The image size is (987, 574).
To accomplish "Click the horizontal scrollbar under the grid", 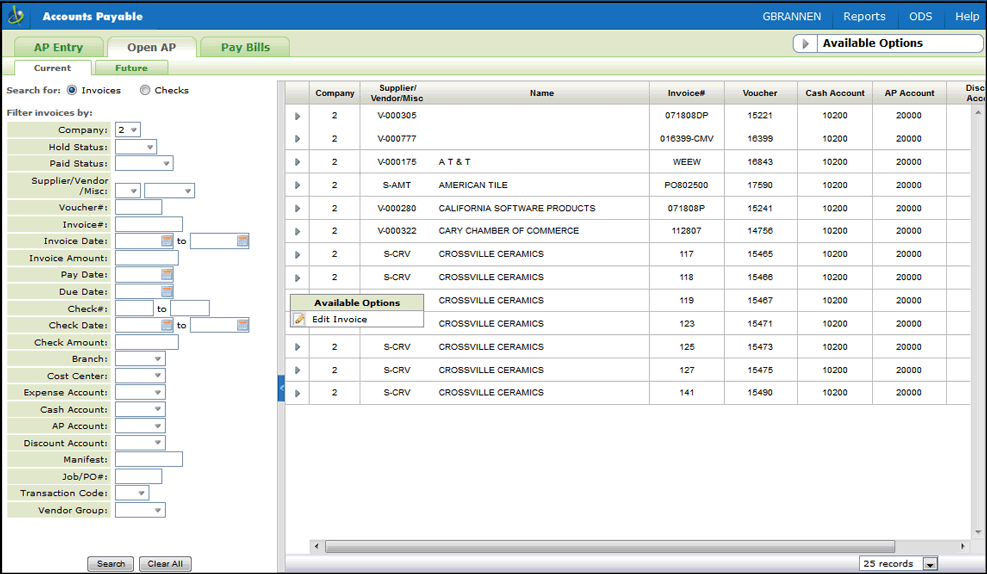I will (640, 547).
